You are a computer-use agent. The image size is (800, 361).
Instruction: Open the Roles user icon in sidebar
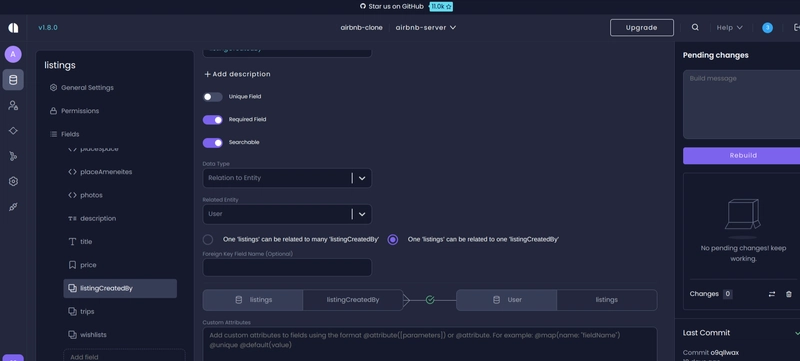(x=13, y=106)
